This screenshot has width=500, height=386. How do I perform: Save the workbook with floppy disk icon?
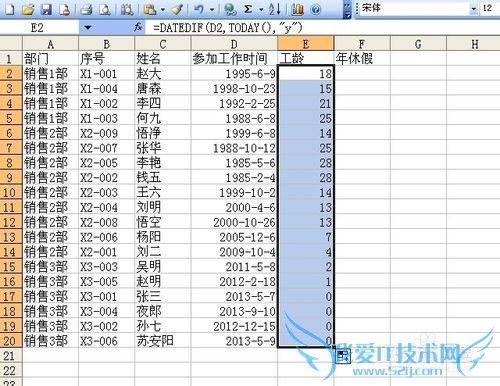(x=46, y=9)
